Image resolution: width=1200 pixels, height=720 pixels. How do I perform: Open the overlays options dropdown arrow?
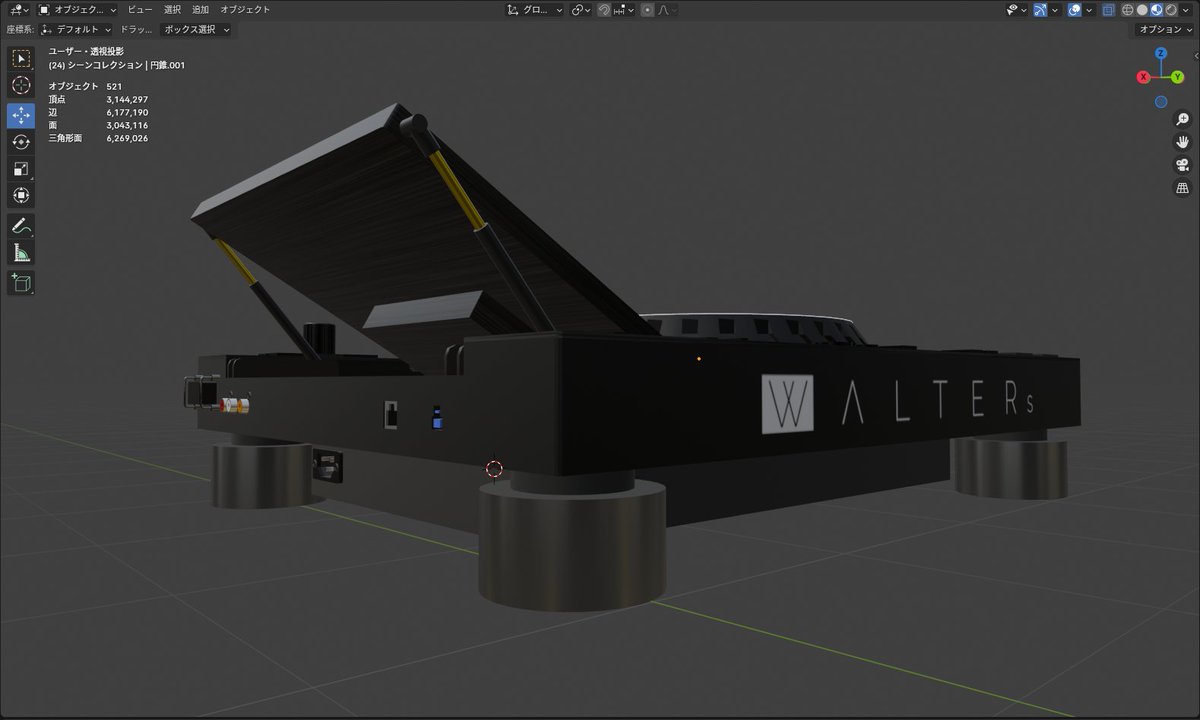tap(1089, 9)
